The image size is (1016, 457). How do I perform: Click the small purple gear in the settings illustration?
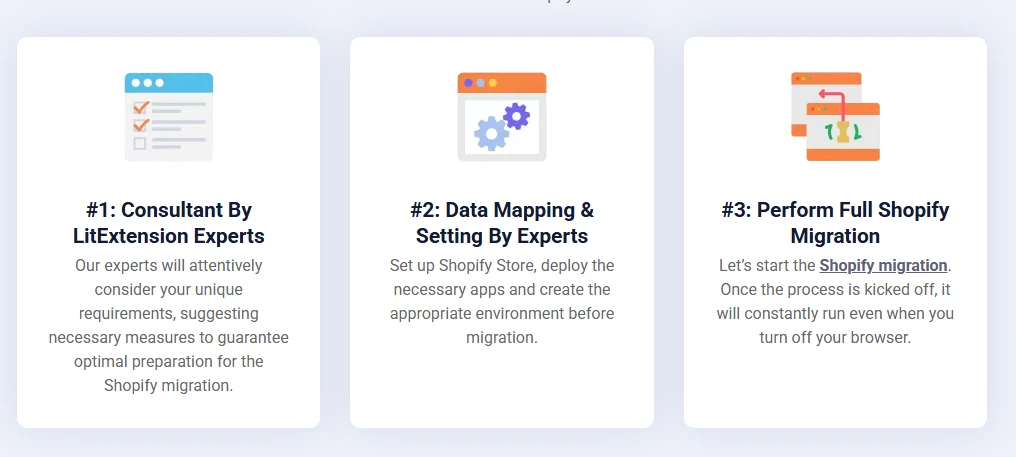pos(517,116)
